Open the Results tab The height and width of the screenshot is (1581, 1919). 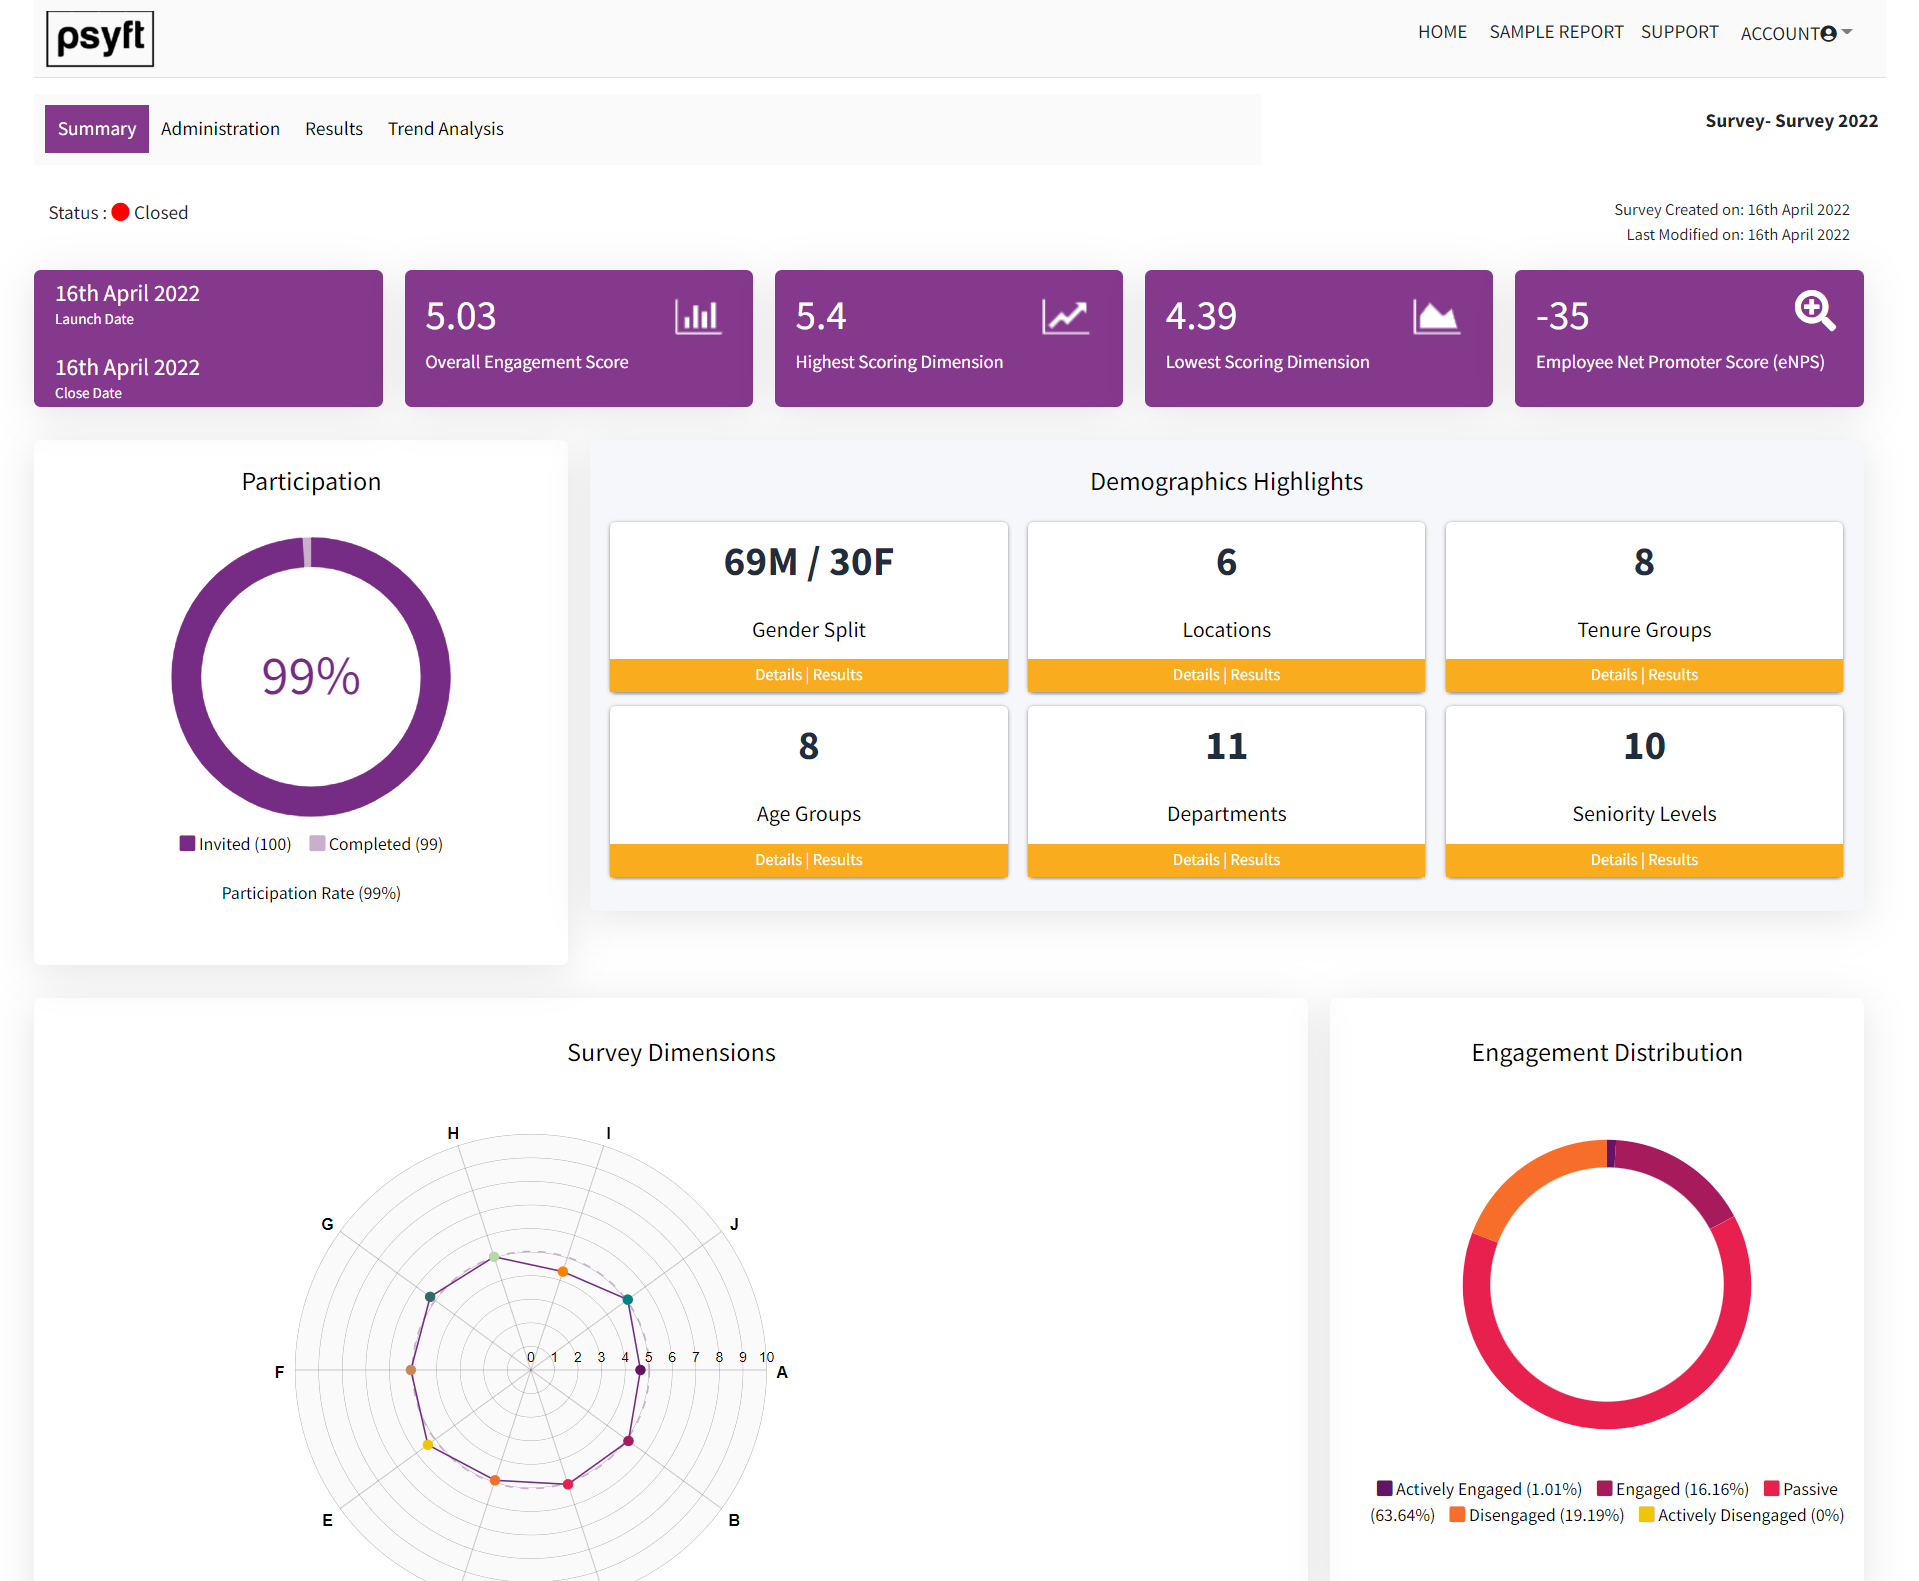pyautogui.click(x=334, y=129)
